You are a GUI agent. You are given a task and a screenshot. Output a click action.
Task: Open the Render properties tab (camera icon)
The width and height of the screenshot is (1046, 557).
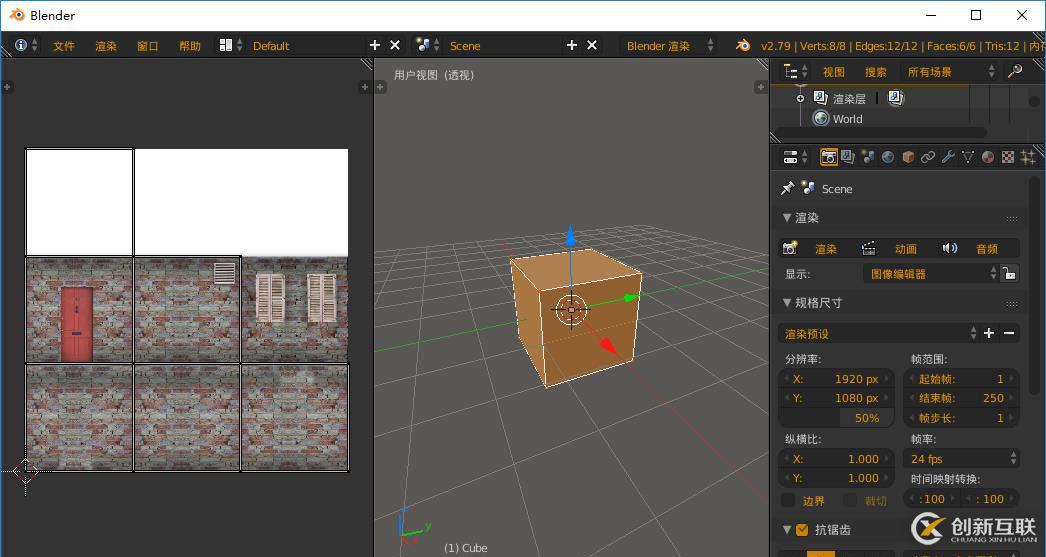pyautogui.click(x=828, y=157)
